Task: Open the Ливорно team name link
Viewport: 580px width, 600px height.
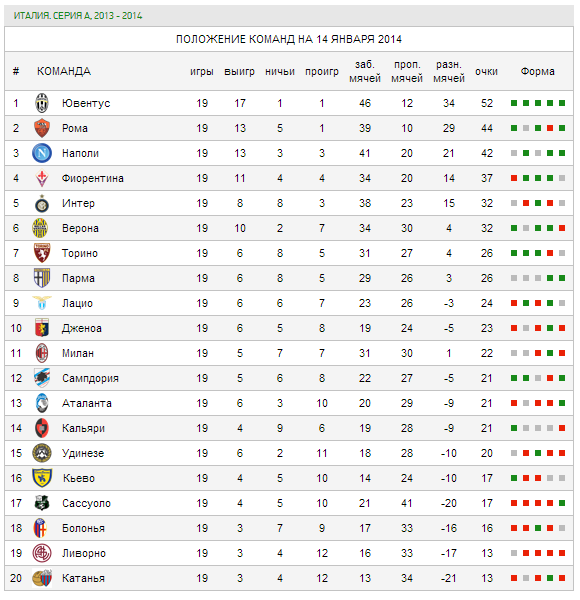Action: (84, 553)
